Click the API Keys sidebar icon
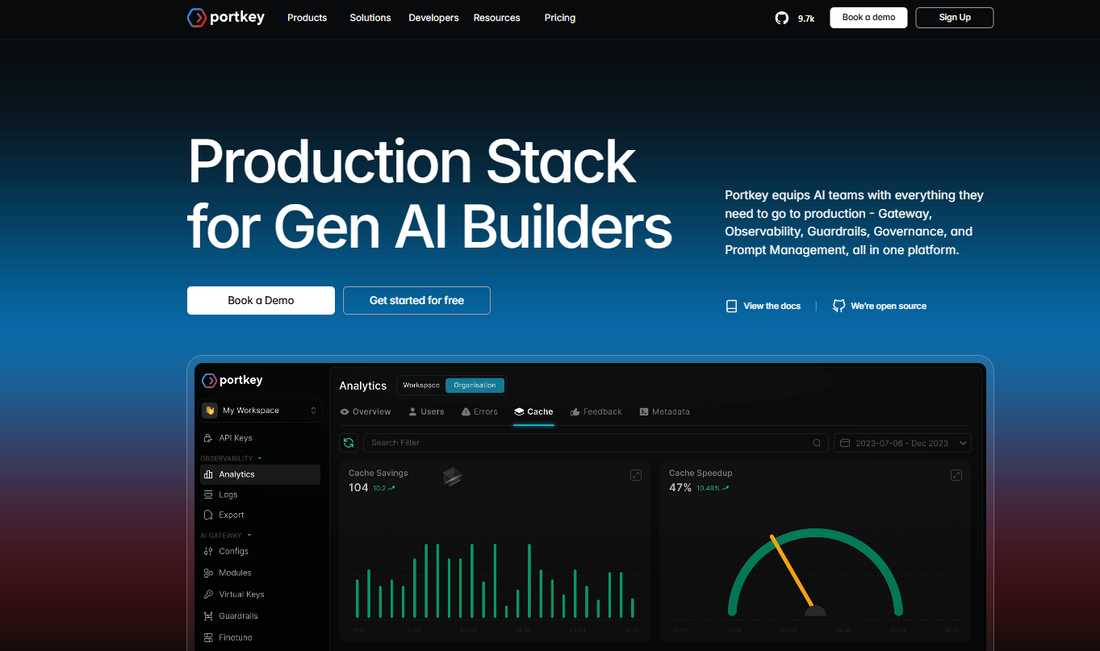 pos(208,438)
